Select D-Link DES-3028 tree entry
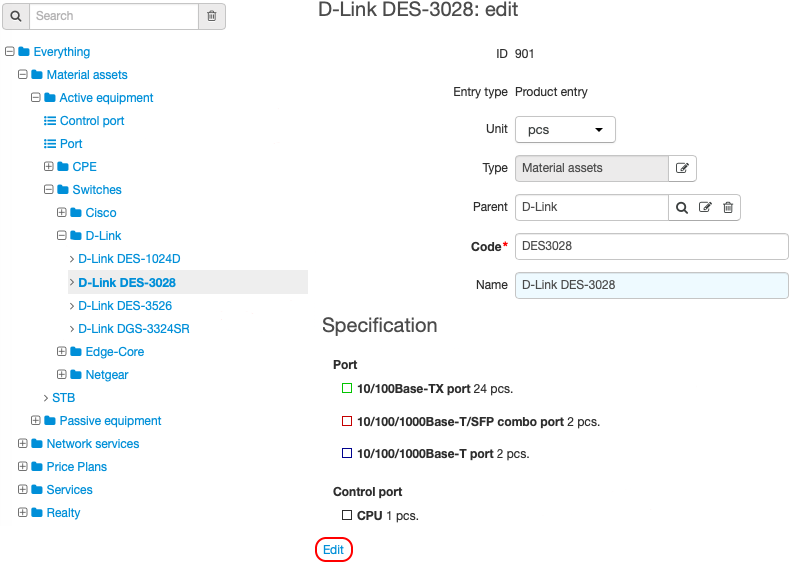The image size is (792, 564). 127,283
